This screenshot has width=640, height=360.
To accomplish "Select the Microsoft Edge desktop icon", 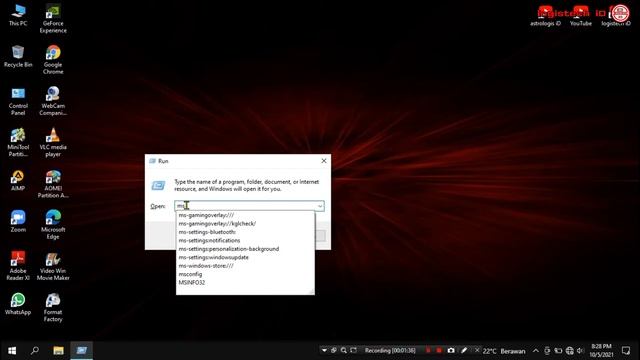I will 53,225.
